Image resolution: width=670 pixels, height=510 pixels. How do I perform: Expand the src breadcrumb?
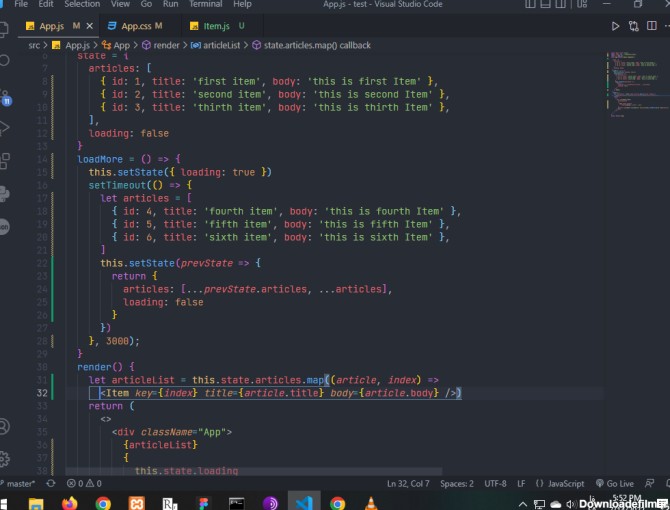34,45
